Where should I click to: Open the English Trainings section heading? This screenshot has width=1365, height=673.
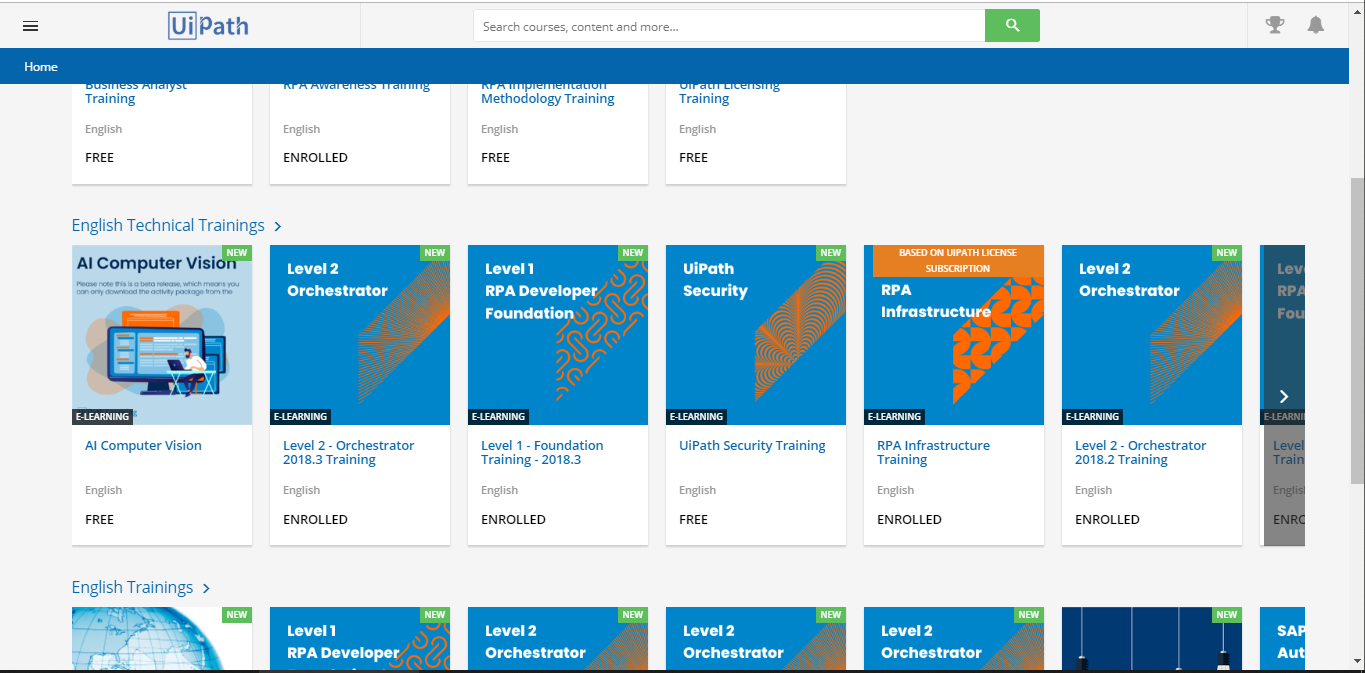click(x=132, y=588)
